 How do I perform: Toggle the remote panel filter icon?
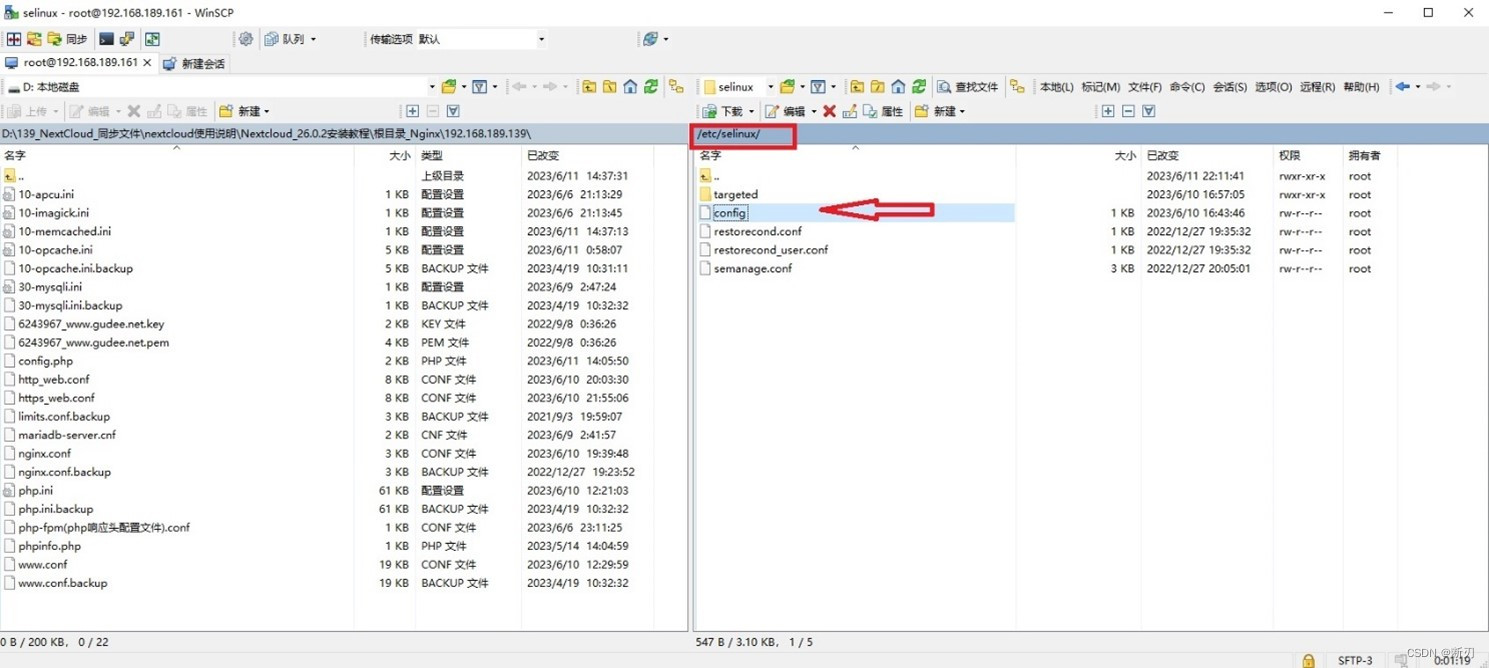(820, 87)
